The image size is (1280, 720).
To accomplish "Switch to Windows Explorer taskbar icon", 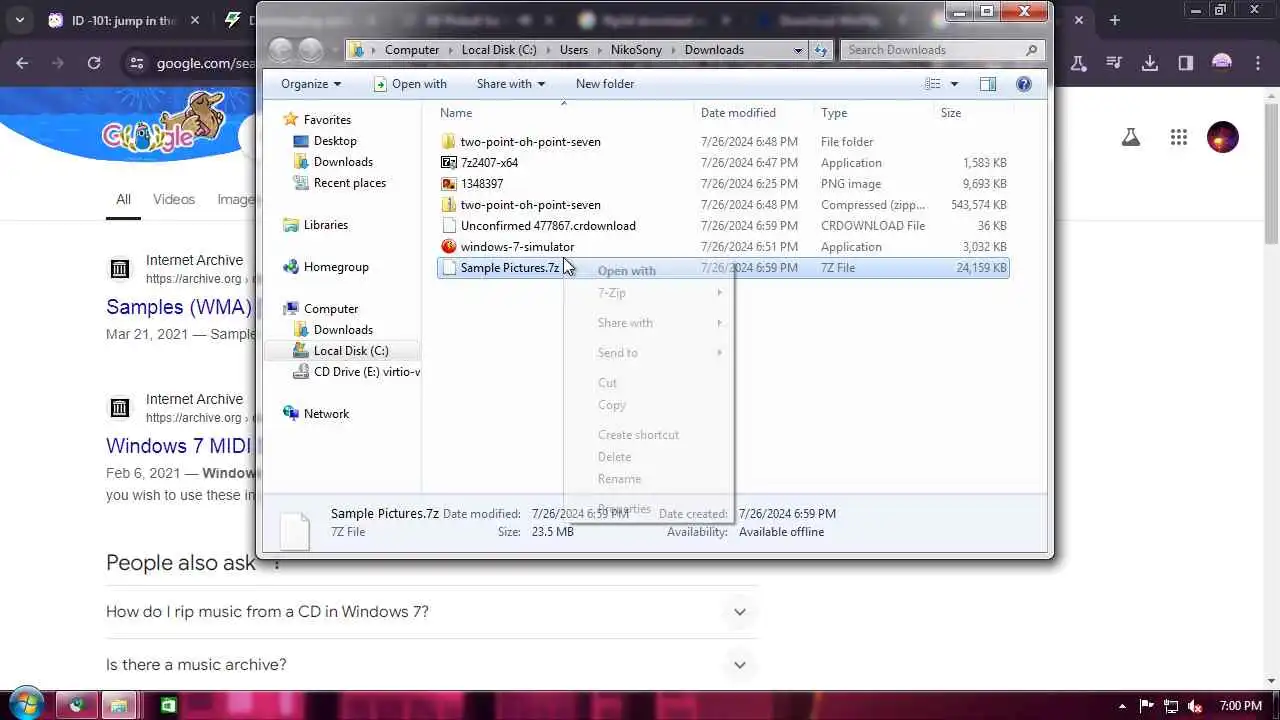I will coord(118,706).
